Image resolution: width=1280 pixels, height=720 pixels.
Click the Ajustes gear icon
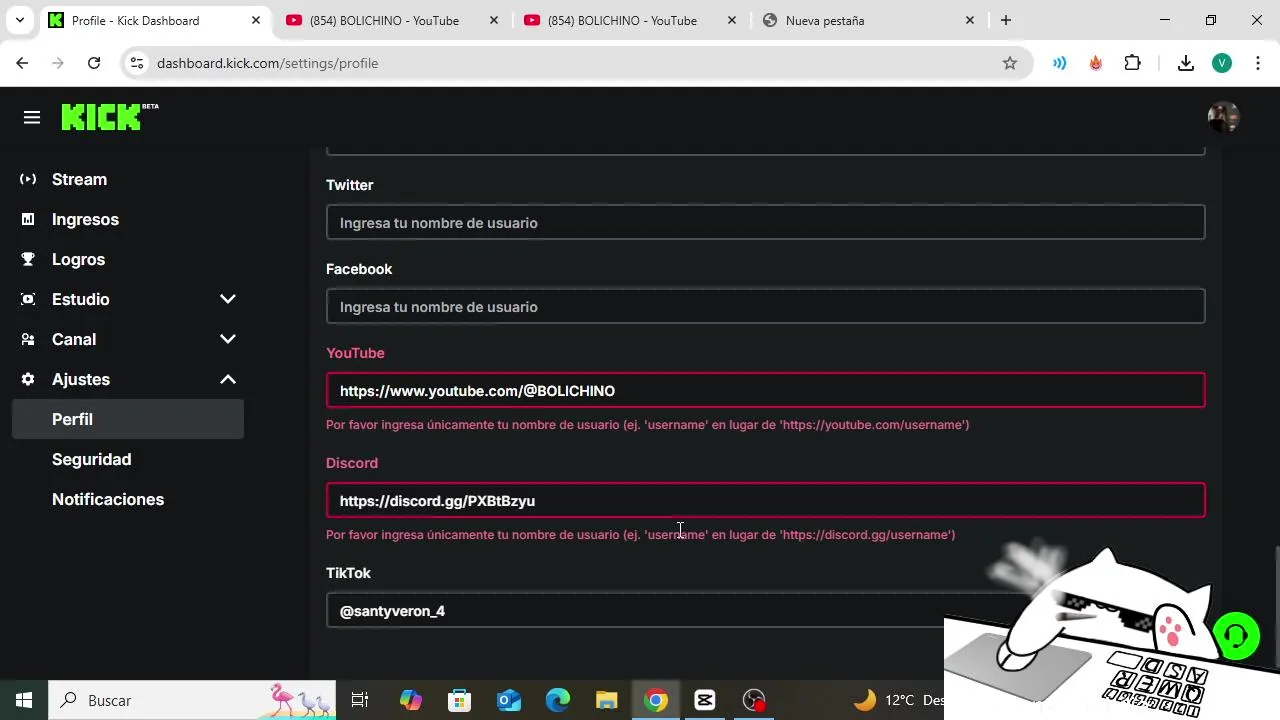point(28,379)
